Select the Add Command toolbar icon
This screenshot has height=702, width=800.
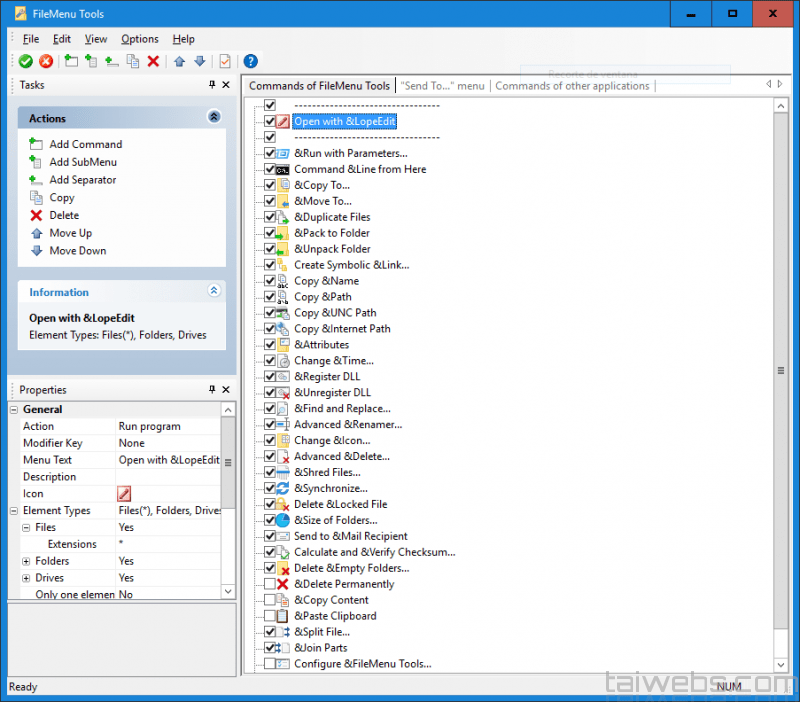(69, 61)
